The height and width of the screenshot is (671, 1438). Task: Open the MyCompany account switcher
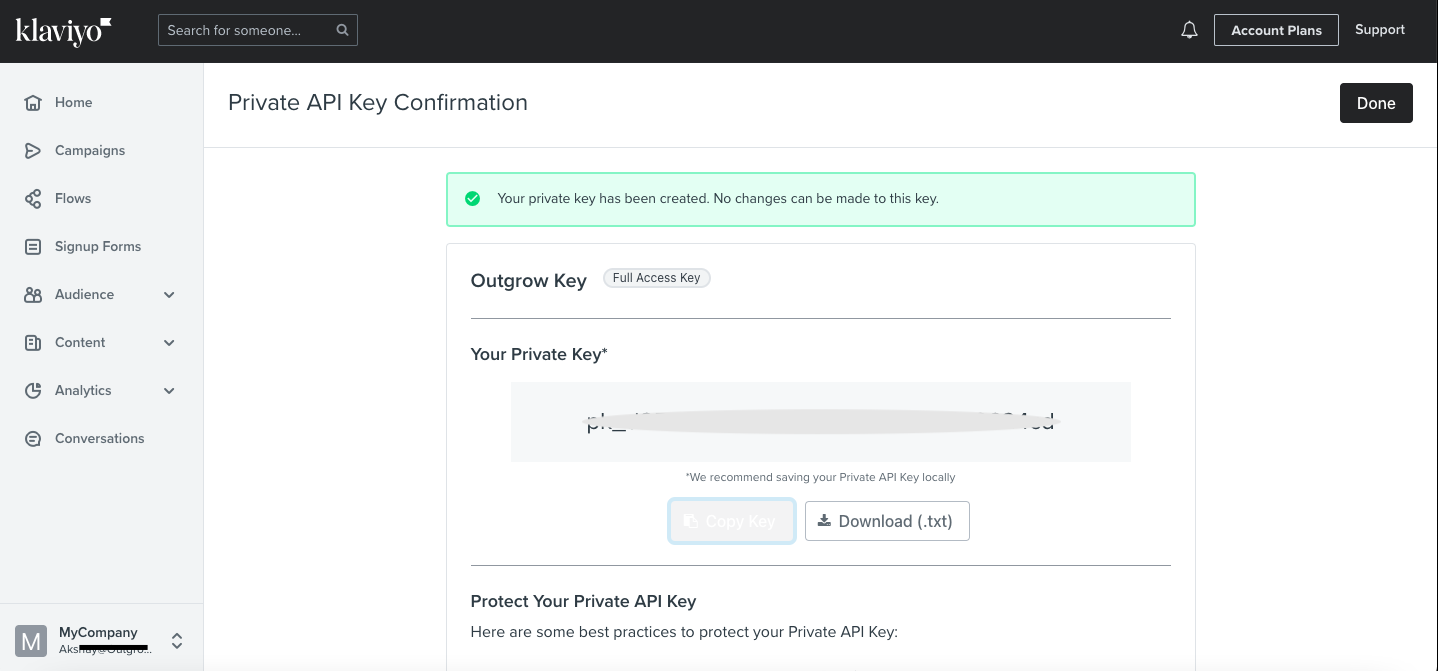click(x=176, y=641)
